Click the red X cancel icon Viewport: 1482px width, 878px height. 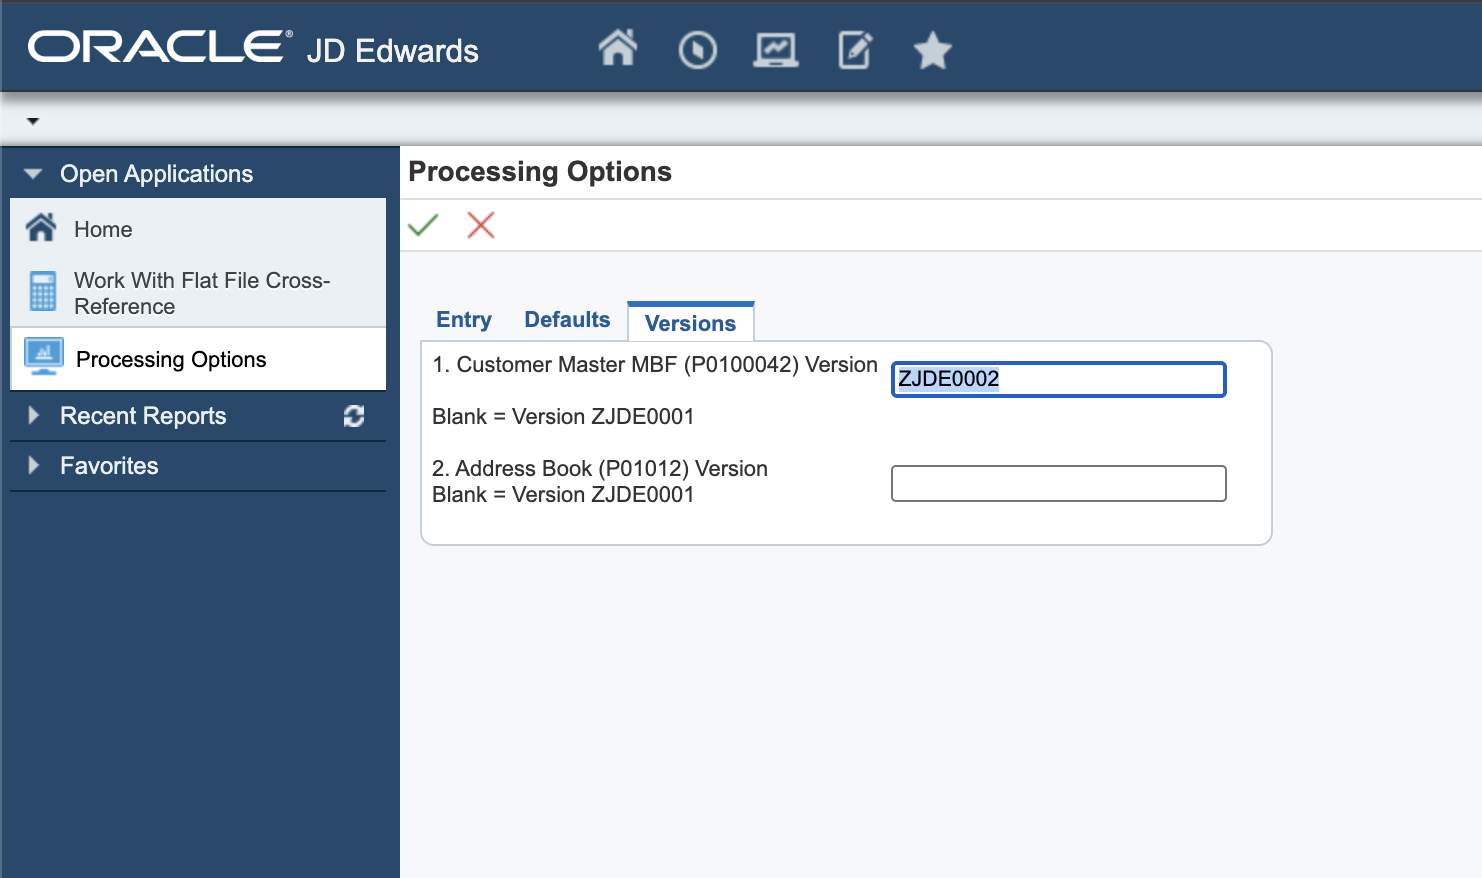[x=481, y=225]
